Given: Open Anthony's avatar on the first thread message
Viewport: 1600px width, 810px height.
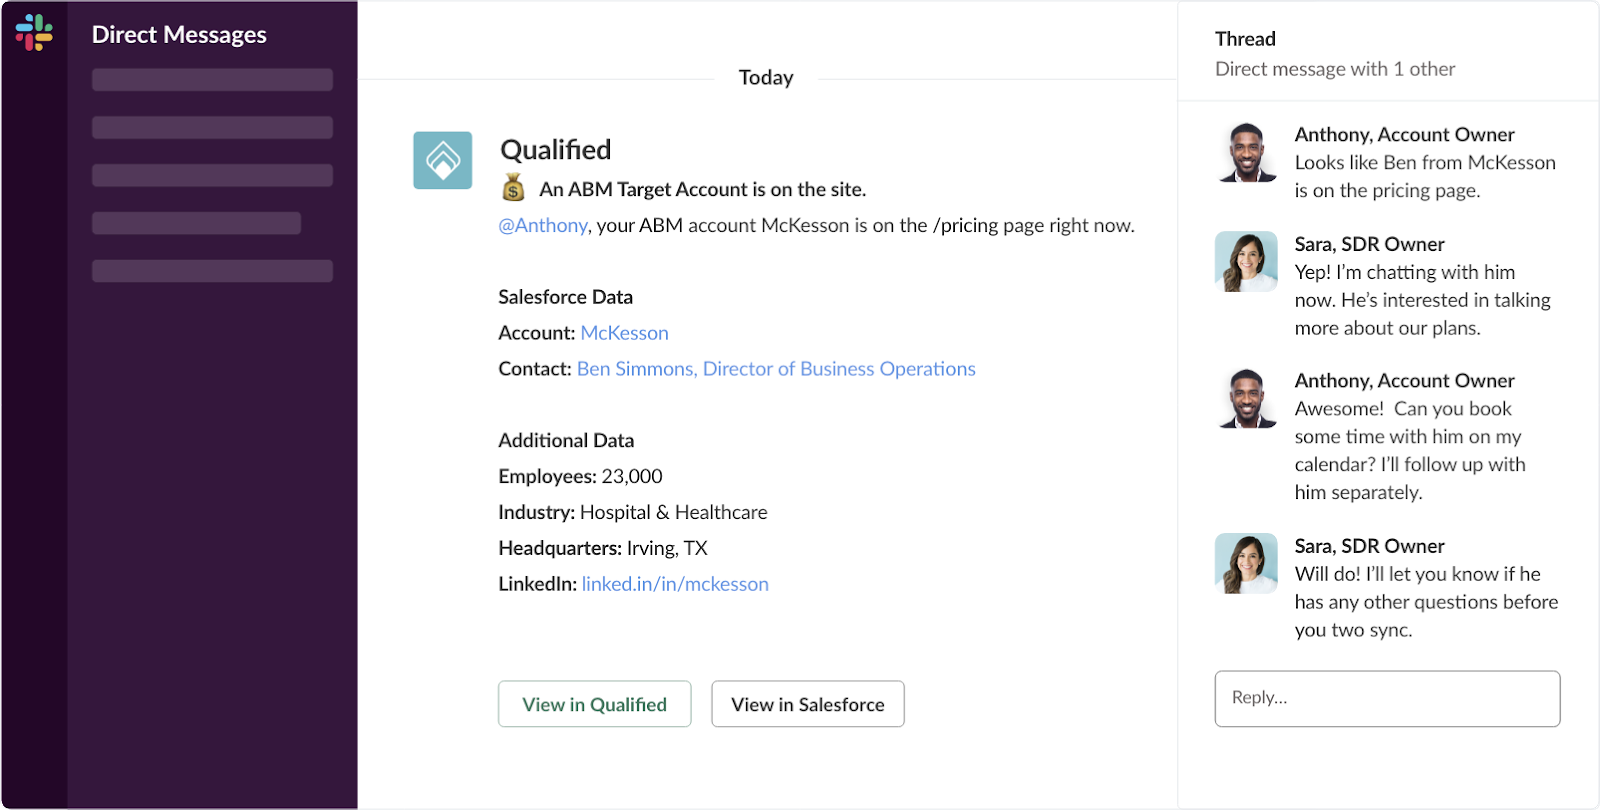Looking at the screenshot, I should (1246, 152).
